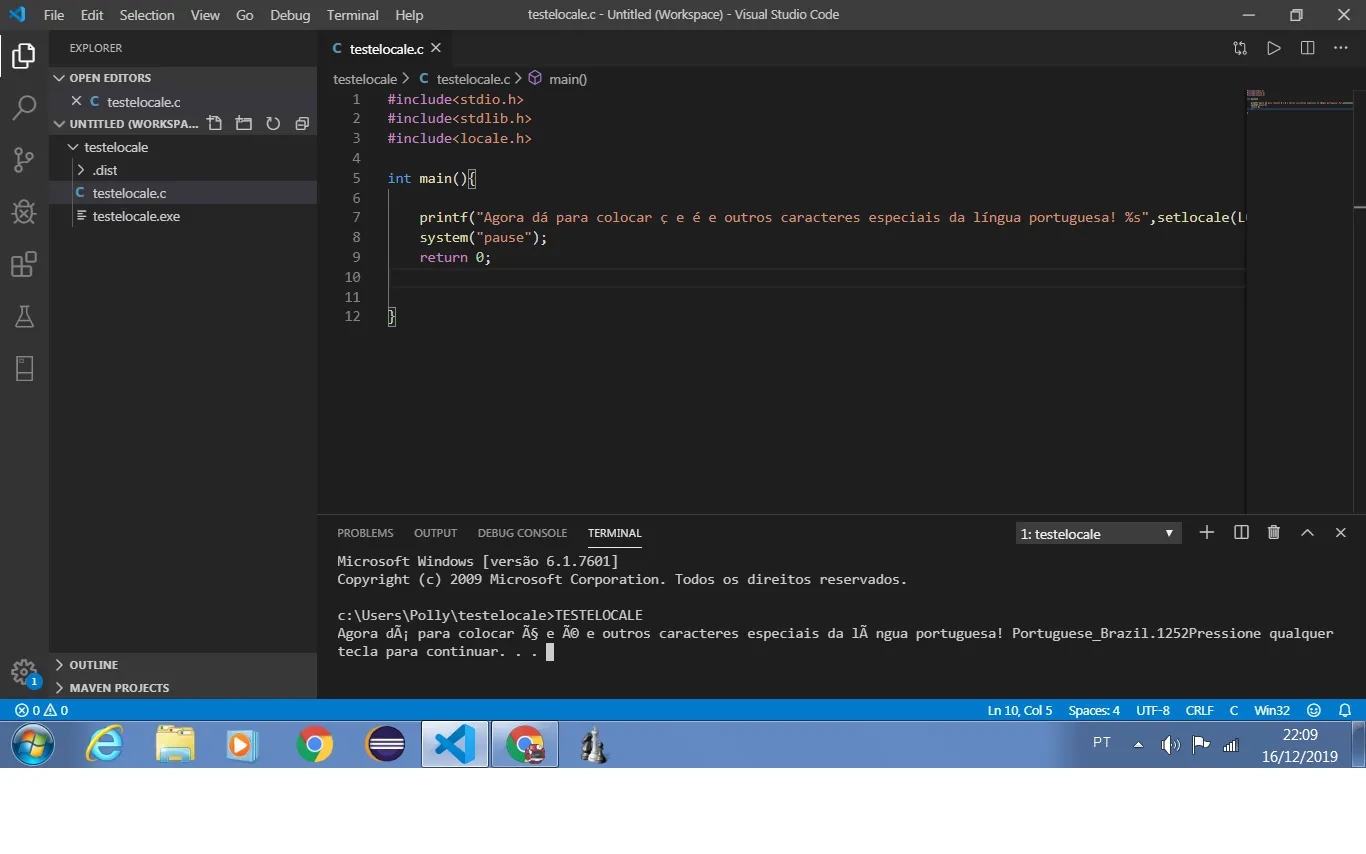Screen dimensions: 1366x854
Task: Open the Test flask icon
Action: [24, 317]
